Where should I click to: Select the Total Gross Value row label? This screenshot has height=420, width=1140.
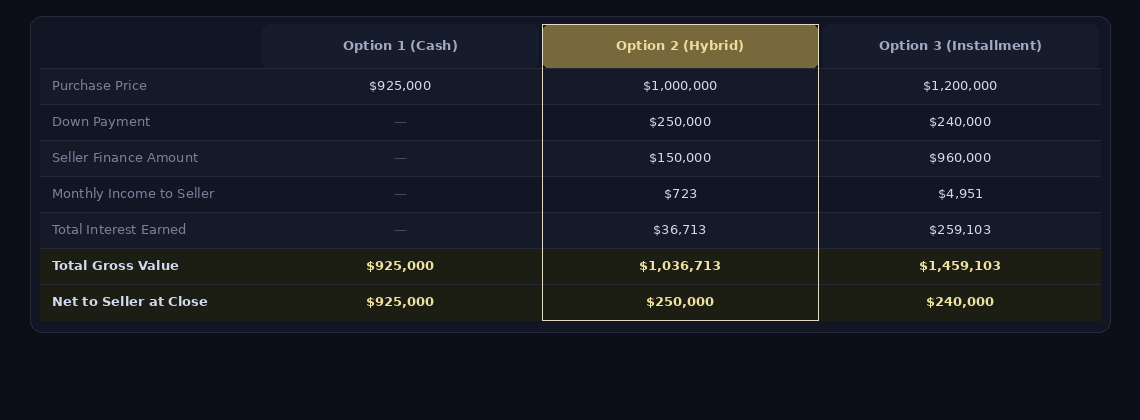pyautogui.click(x=115, y=266)
